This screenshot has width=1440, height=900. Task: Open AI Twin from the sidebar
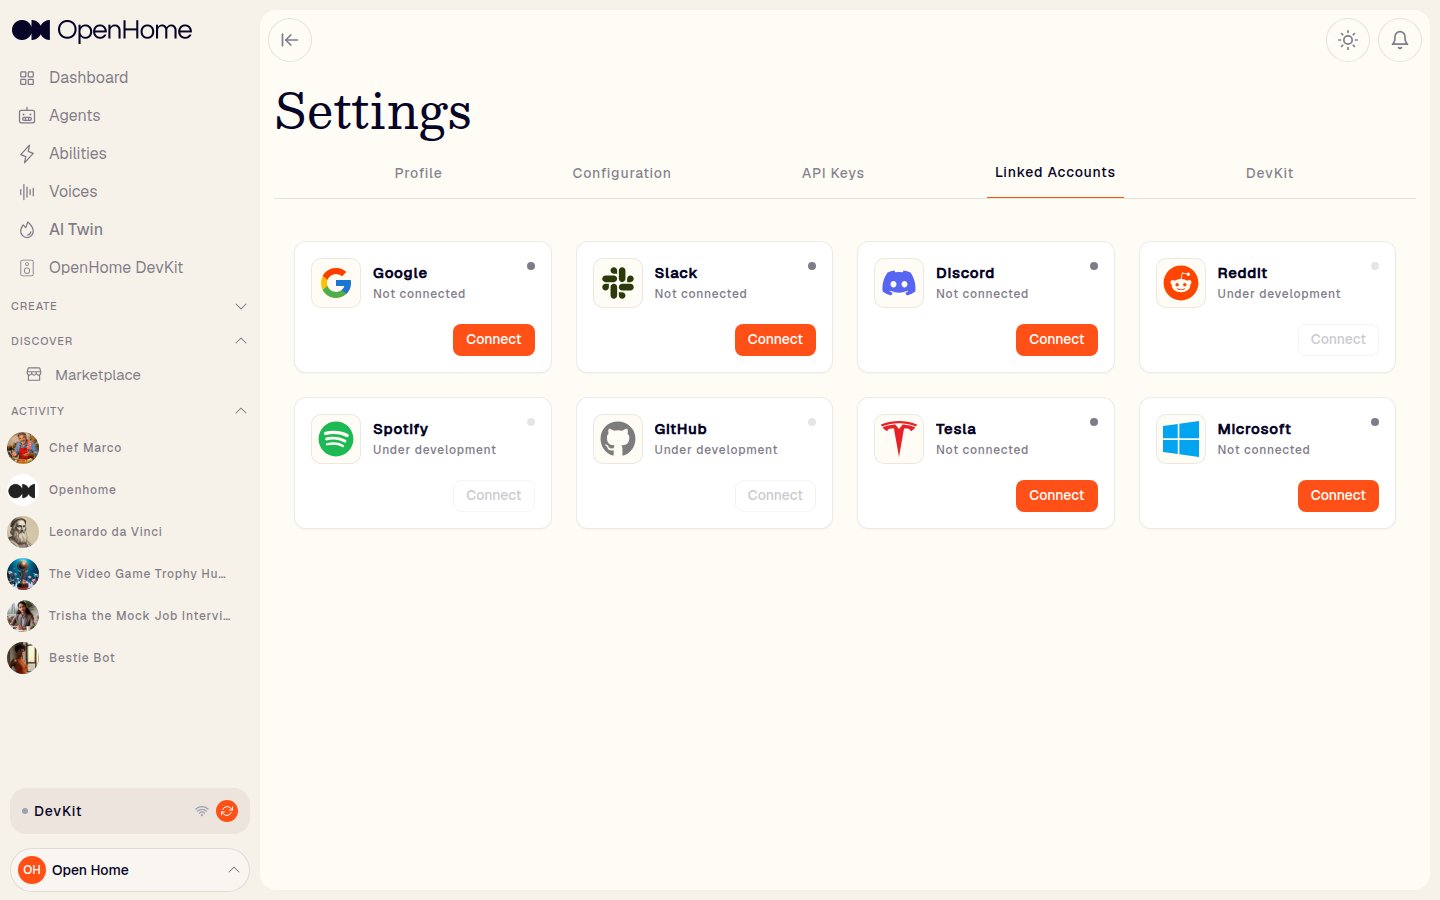click(76, 229)
